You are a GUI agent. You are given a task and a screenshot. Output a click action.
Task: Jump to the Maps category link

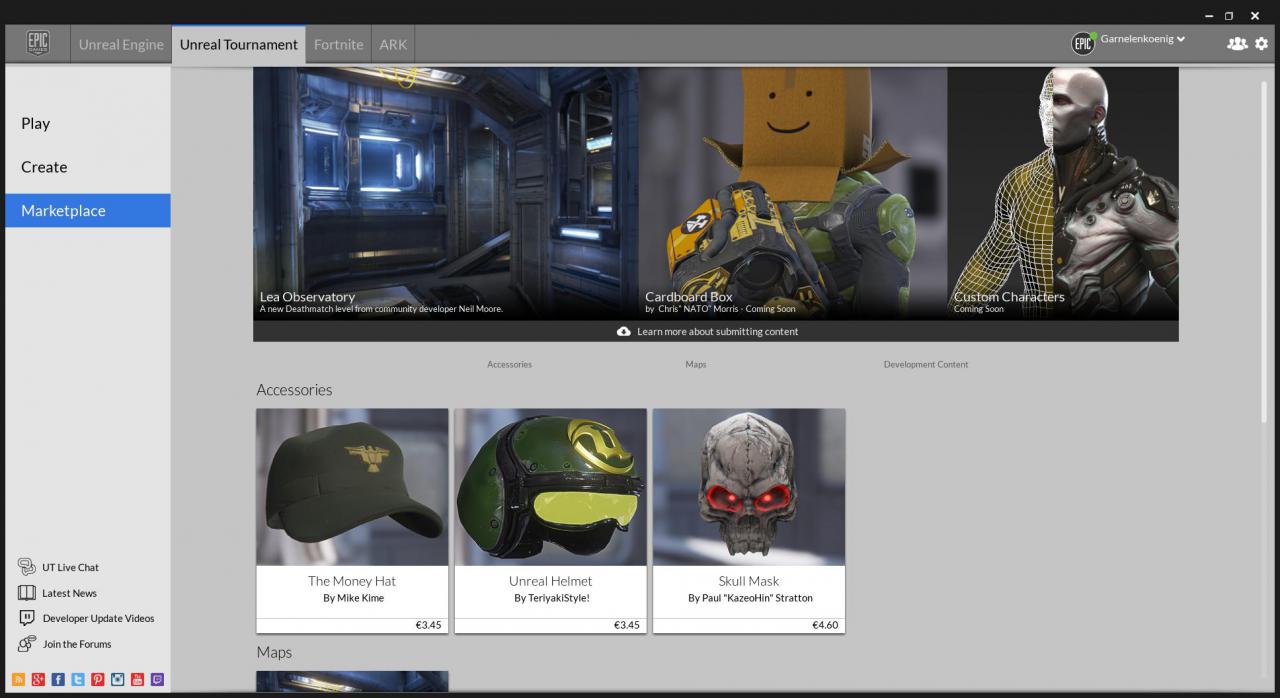pos(696,364)
